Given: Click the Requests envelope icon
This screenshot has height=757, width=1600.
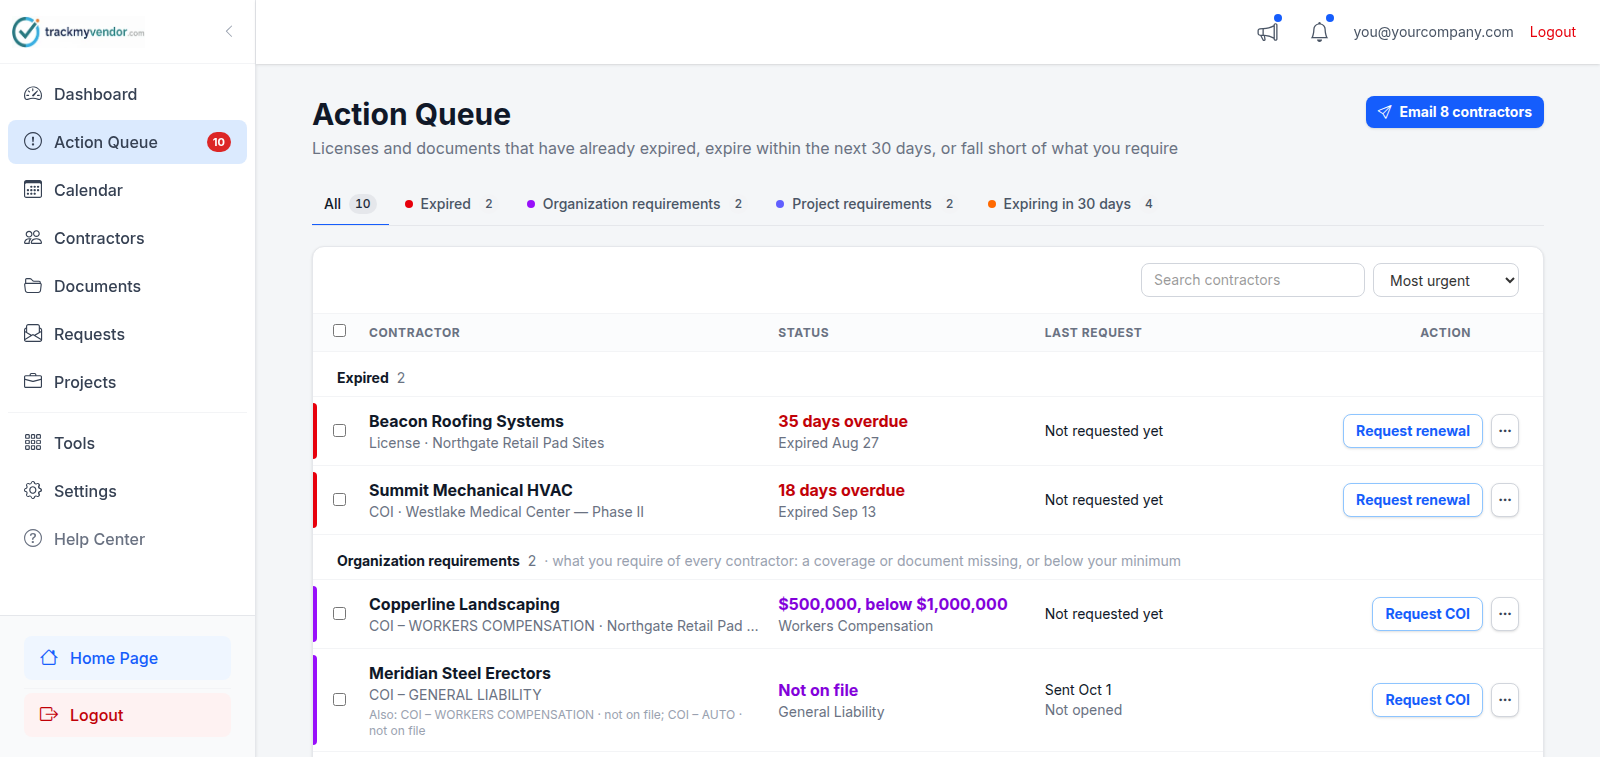Looking at the screenshot, I should (x=33, y=334).
